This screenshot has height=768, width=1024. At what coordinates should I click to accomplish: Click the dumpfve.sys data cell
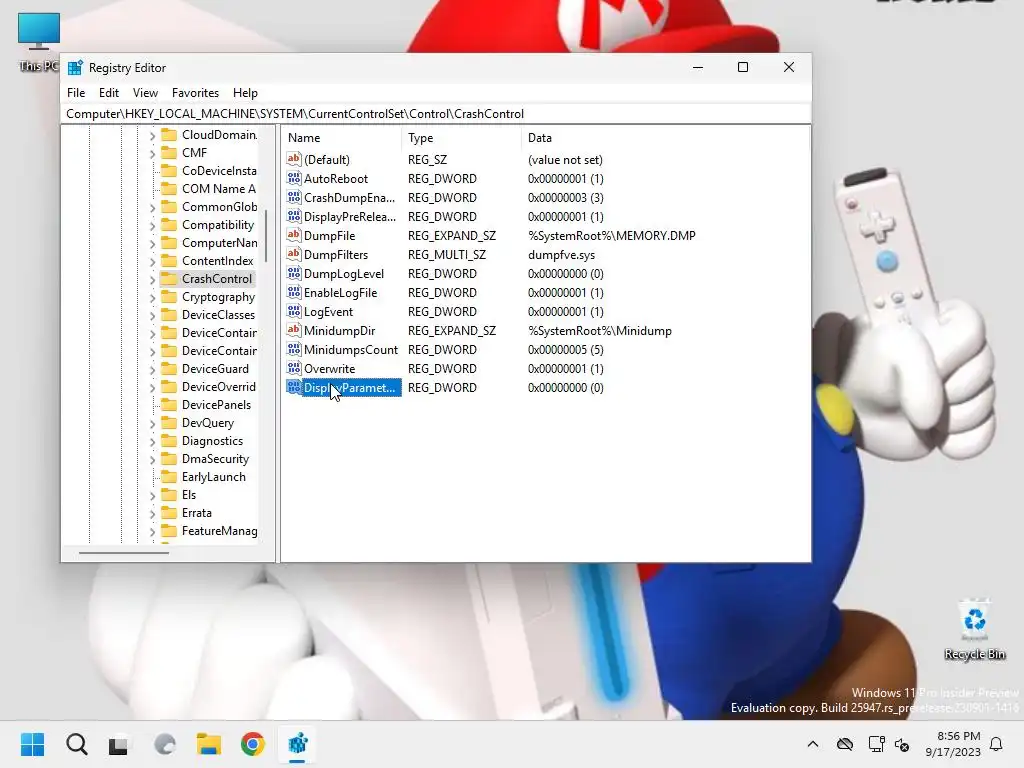click(561, 255)
